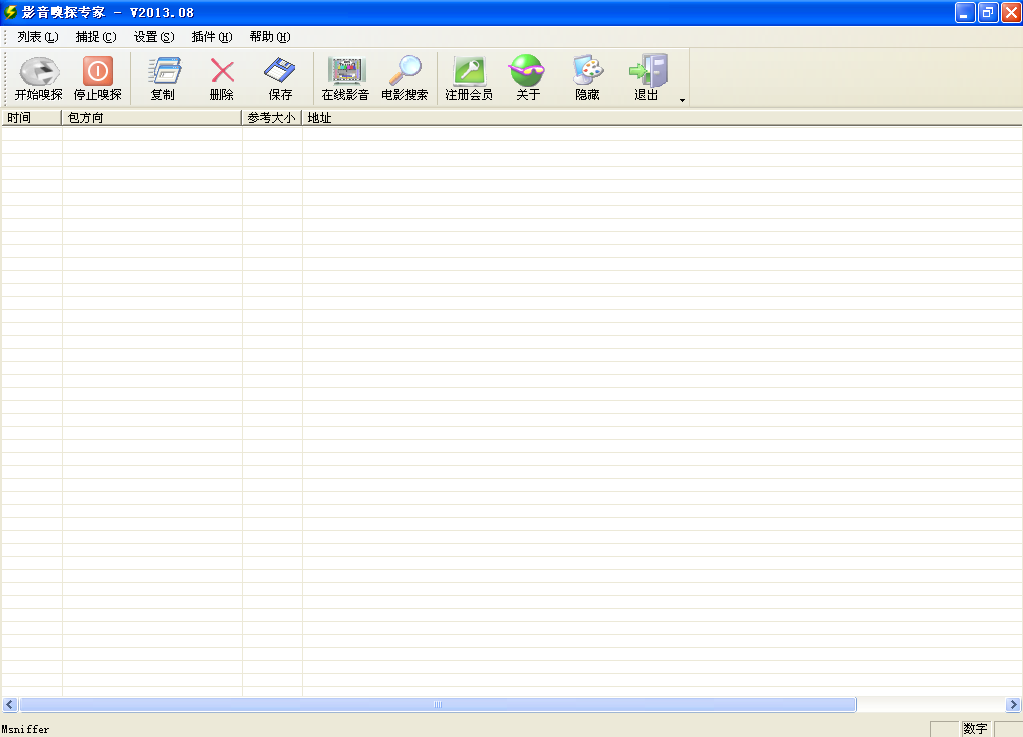Click the 删除 delete red X icon

click(222, 70)
